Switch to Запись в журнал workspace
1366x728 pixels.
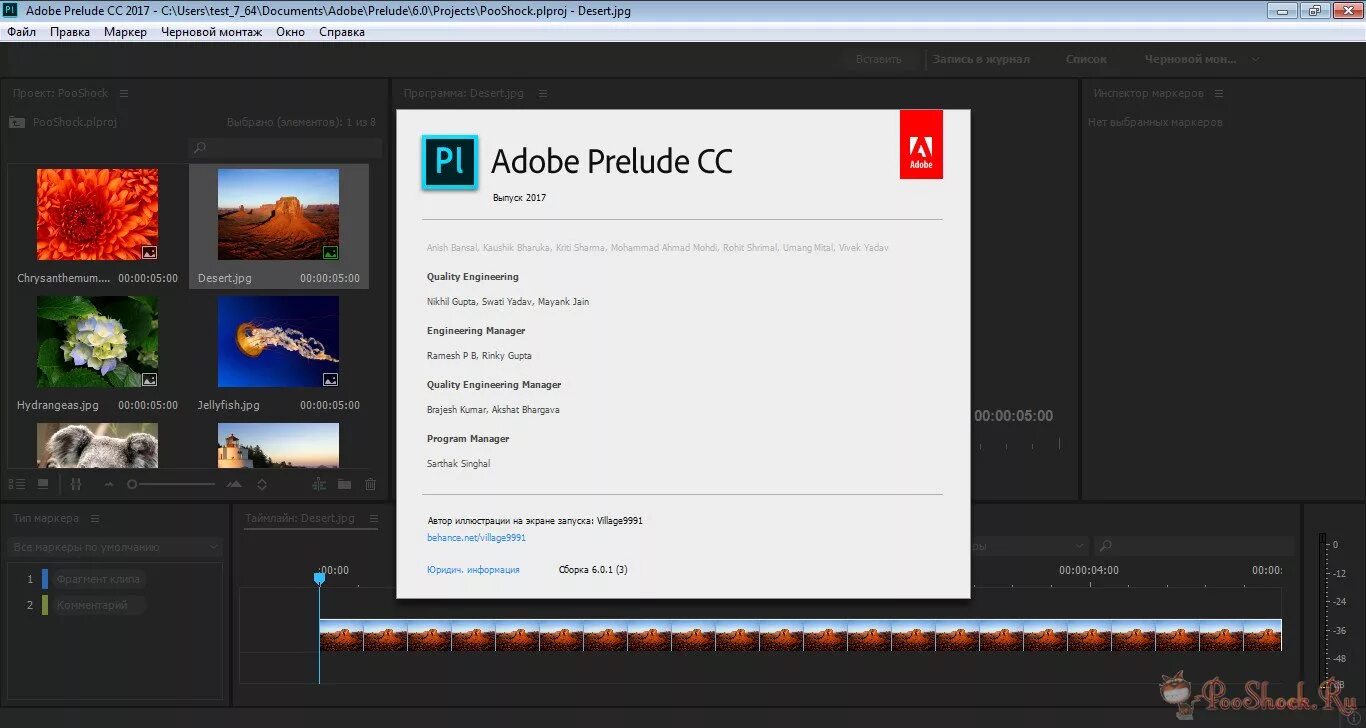[x=981, y=59]
